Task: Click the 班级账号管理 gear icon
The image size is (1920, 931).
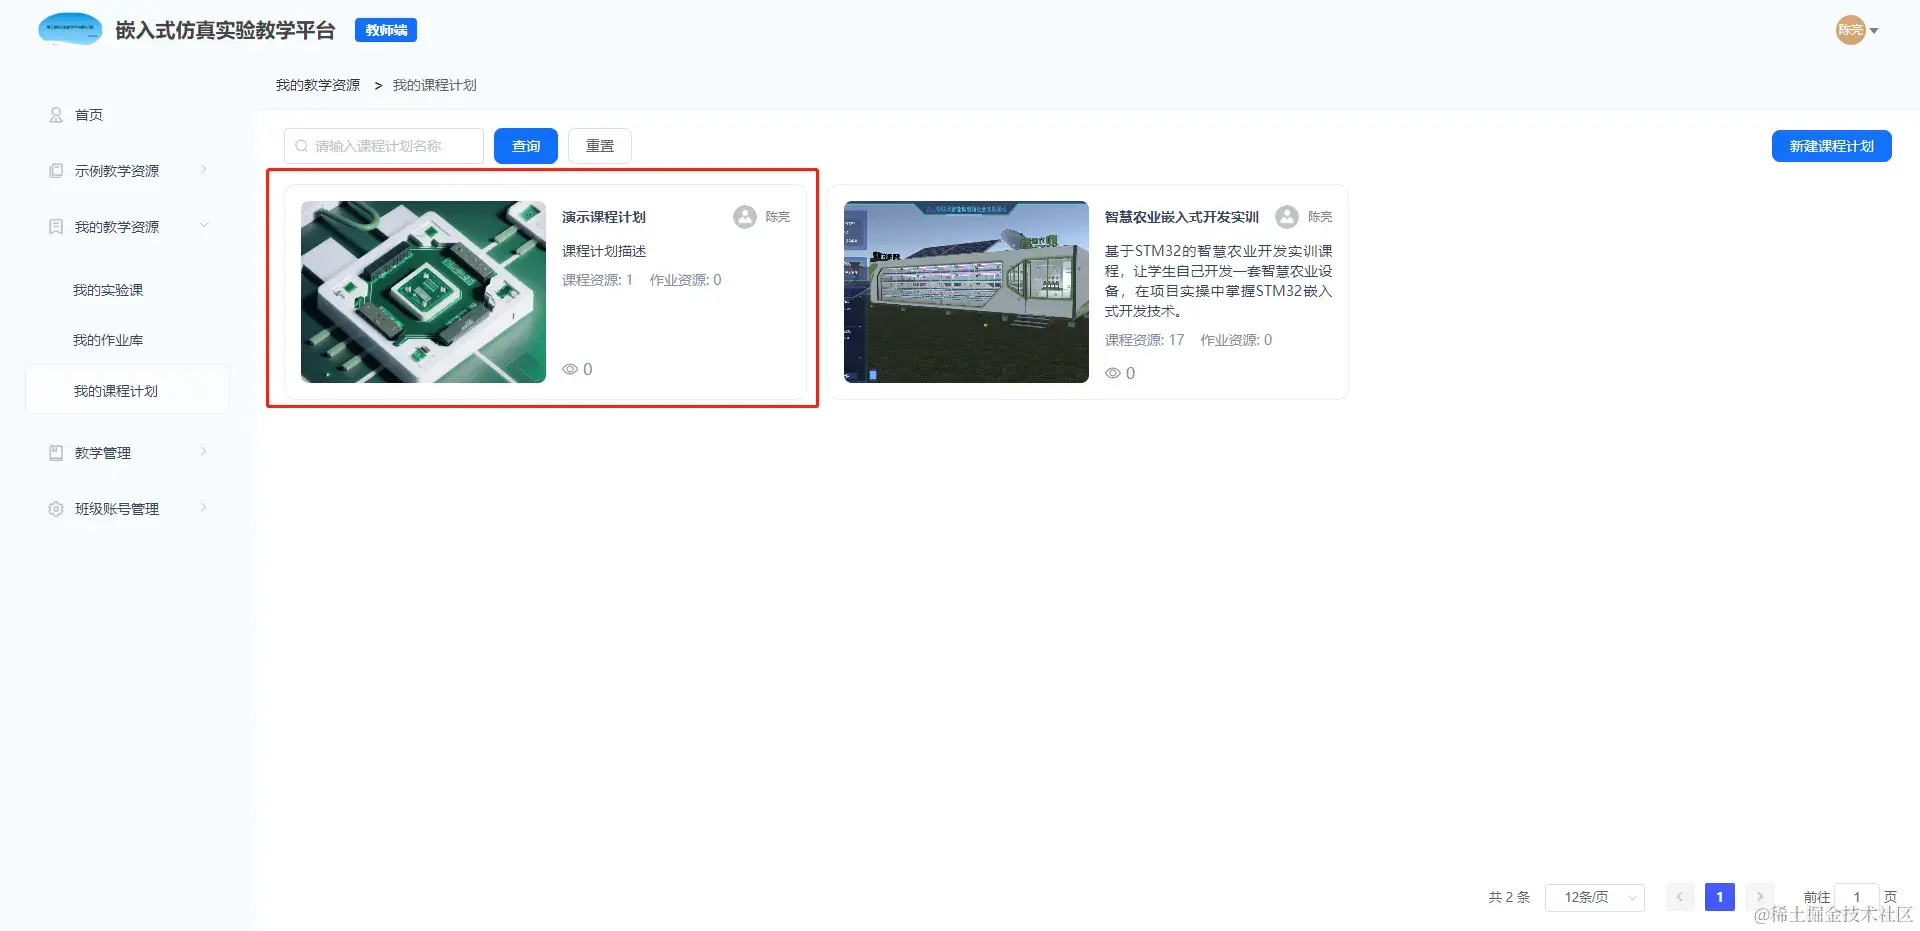Action: coord(56,509)
